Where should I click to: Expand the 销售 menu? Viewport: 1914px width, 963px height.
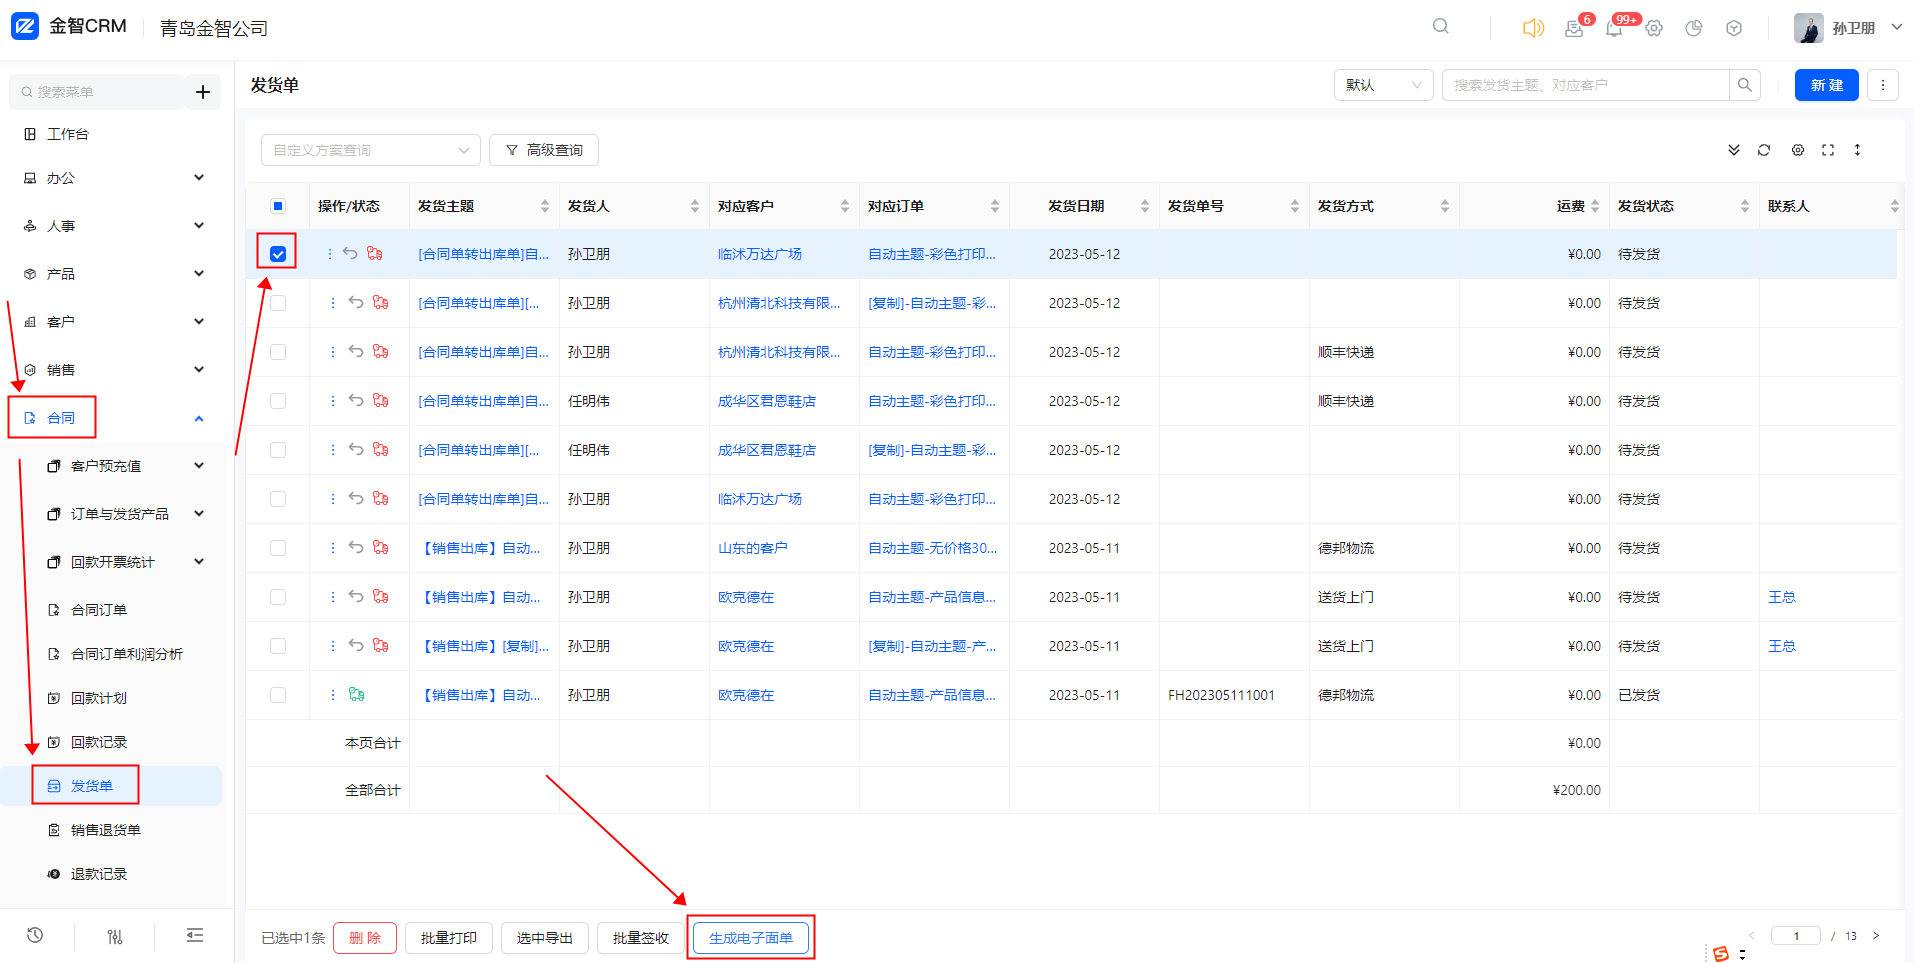[x=113, y=370]
